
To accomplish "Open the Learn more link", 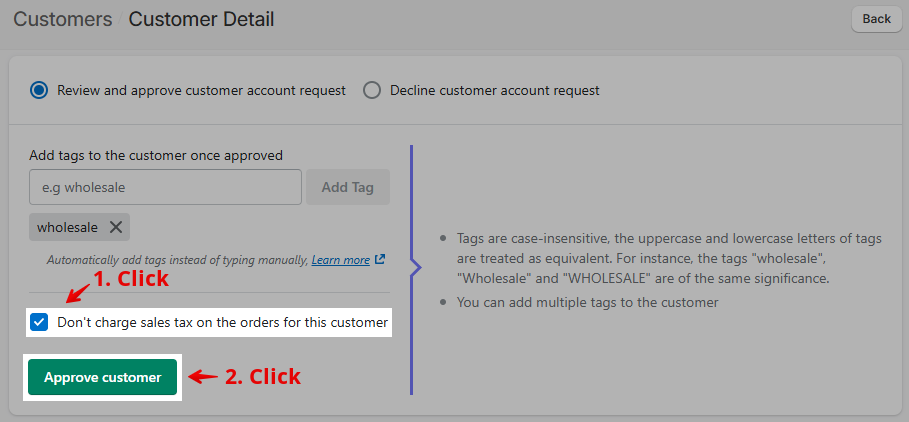I will pyautogui.click(x=340, y=260).
